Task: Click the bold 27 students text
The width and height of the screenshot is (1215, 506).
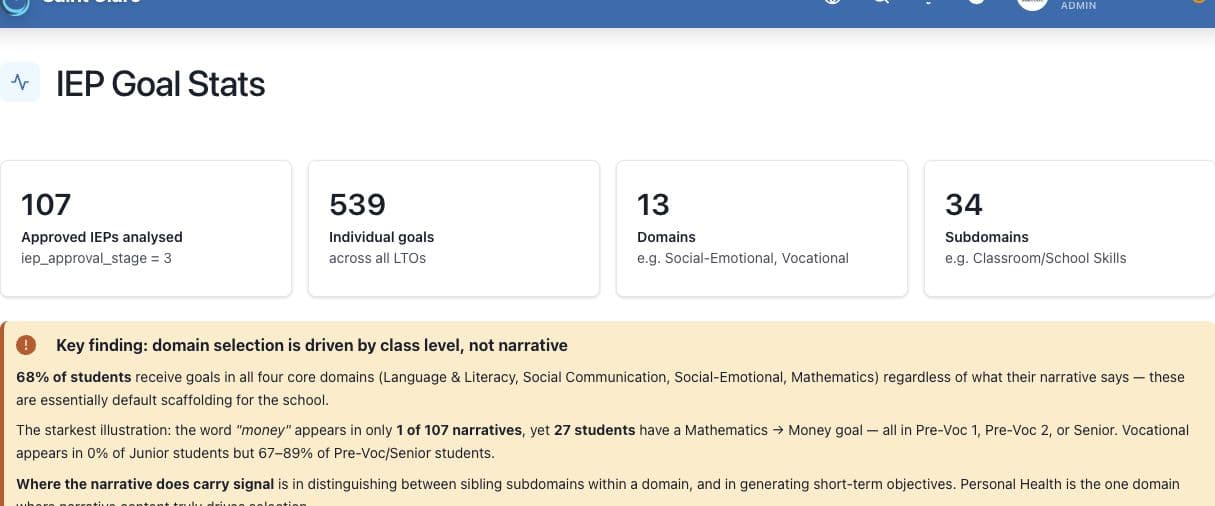Action: (x=595, y=430)
